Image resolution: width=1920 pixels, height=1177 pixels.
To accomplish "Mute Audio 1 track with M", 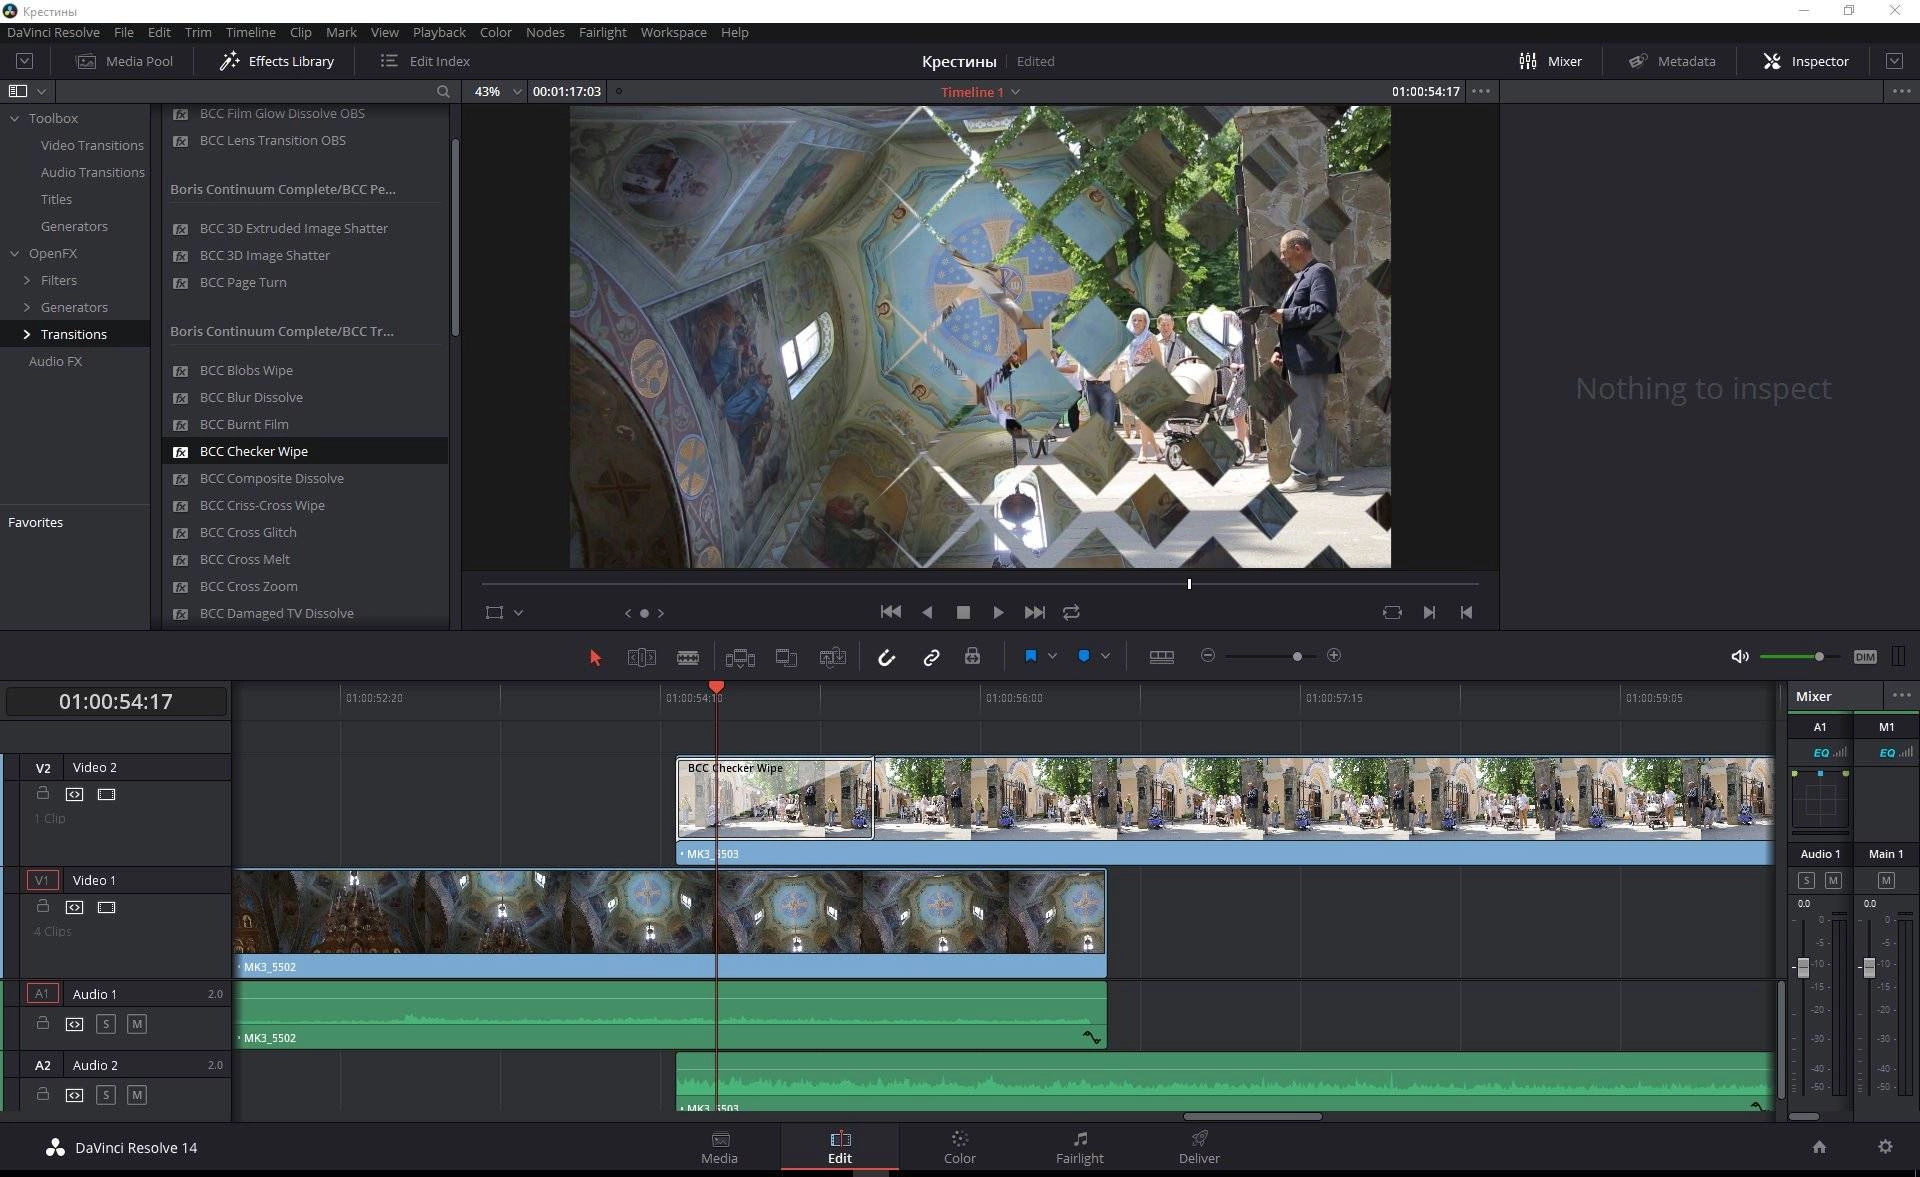I will (137, 1024).
